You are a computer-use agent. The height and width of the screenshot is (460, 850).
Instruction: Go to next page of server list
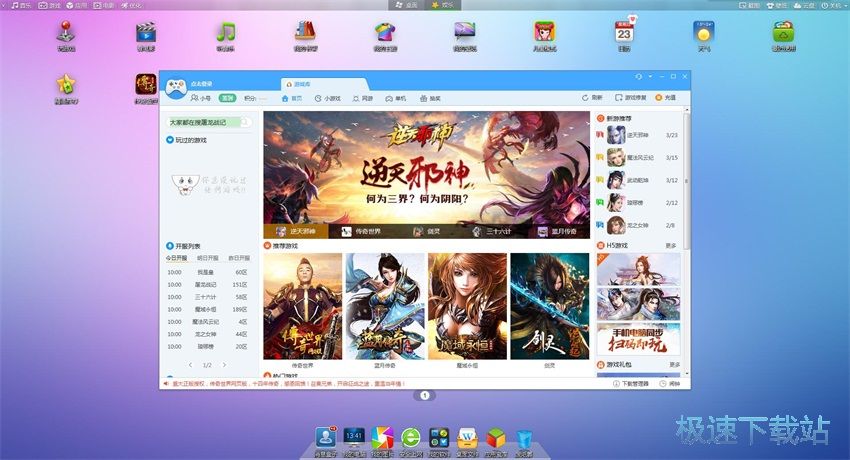(x=224, y=365)
